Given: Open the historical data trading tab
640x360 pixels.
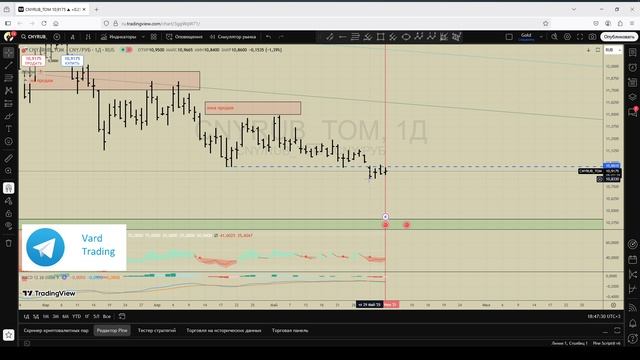Looking at the screenshot, I should click(x=224, y=331).
